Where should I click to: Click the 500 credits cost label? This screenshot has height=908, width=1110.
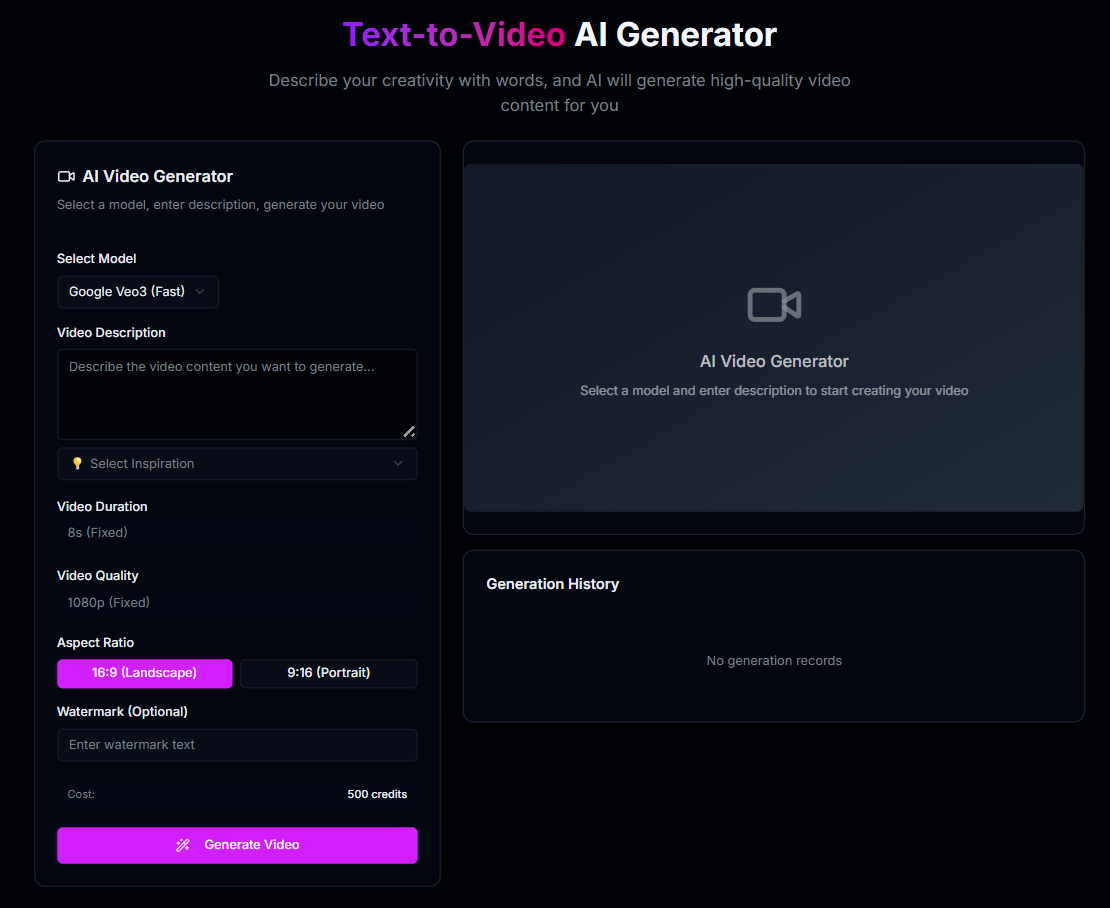coord(377,793)
